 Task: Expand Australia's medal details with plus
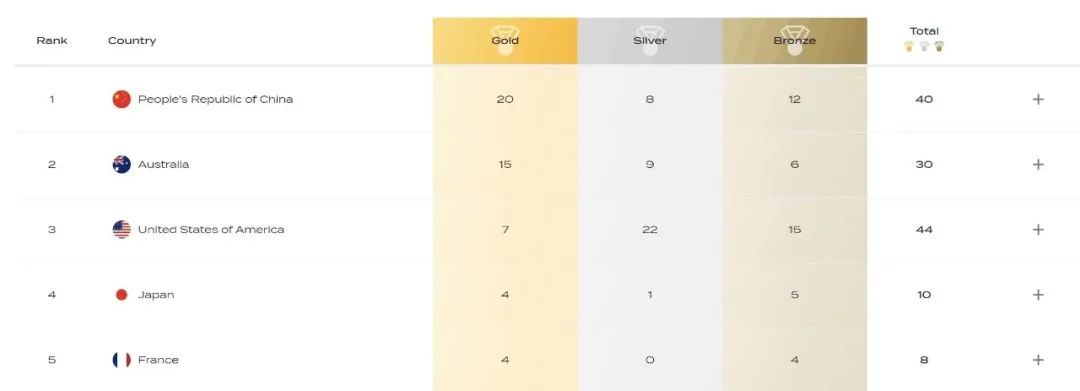click(x=1038, y=165)
